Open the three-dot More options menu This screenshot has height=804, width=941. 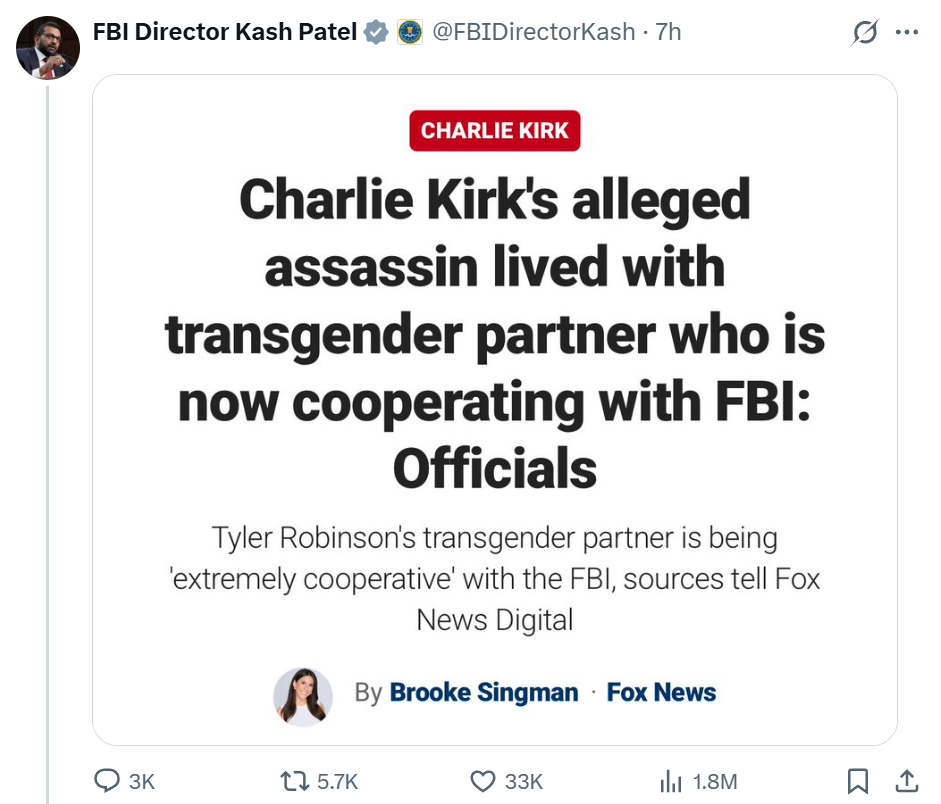tap(906, 32)
